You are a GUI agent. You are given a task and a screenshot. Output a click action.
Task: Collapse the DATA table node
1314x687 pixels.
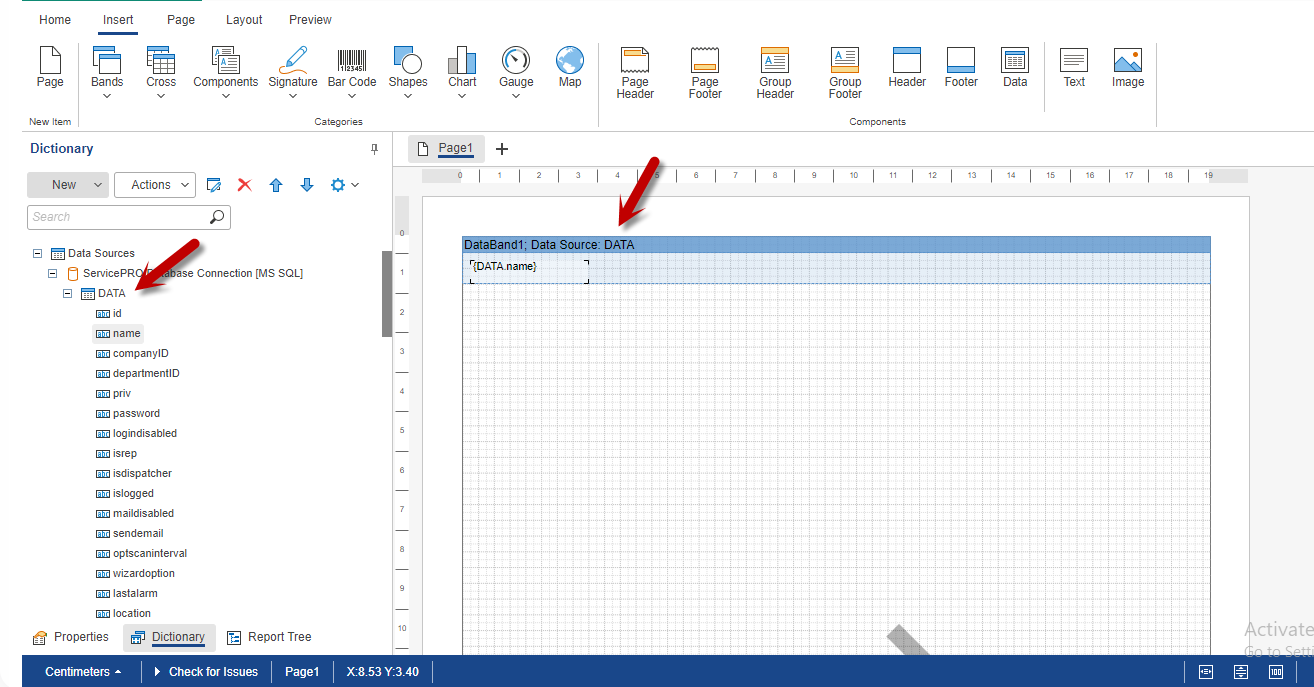(x=68, y=294)
